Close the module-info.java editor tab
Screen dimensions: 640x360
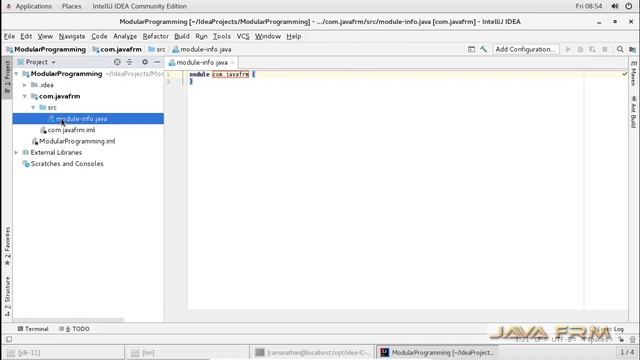[x=233, y=62]
